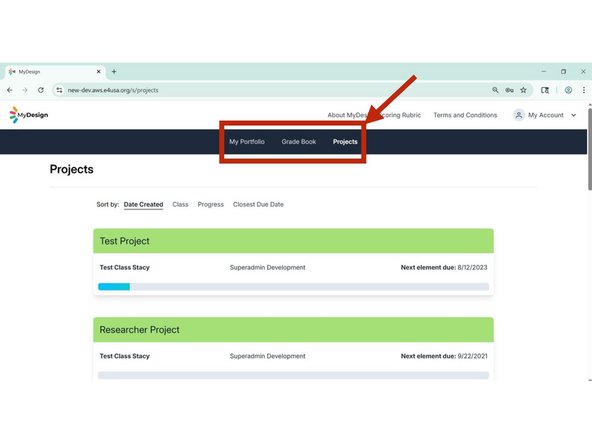This screenshot has height=444, width=592.
Task: Click the MyDesign logo
Action: tap(29, 115)
